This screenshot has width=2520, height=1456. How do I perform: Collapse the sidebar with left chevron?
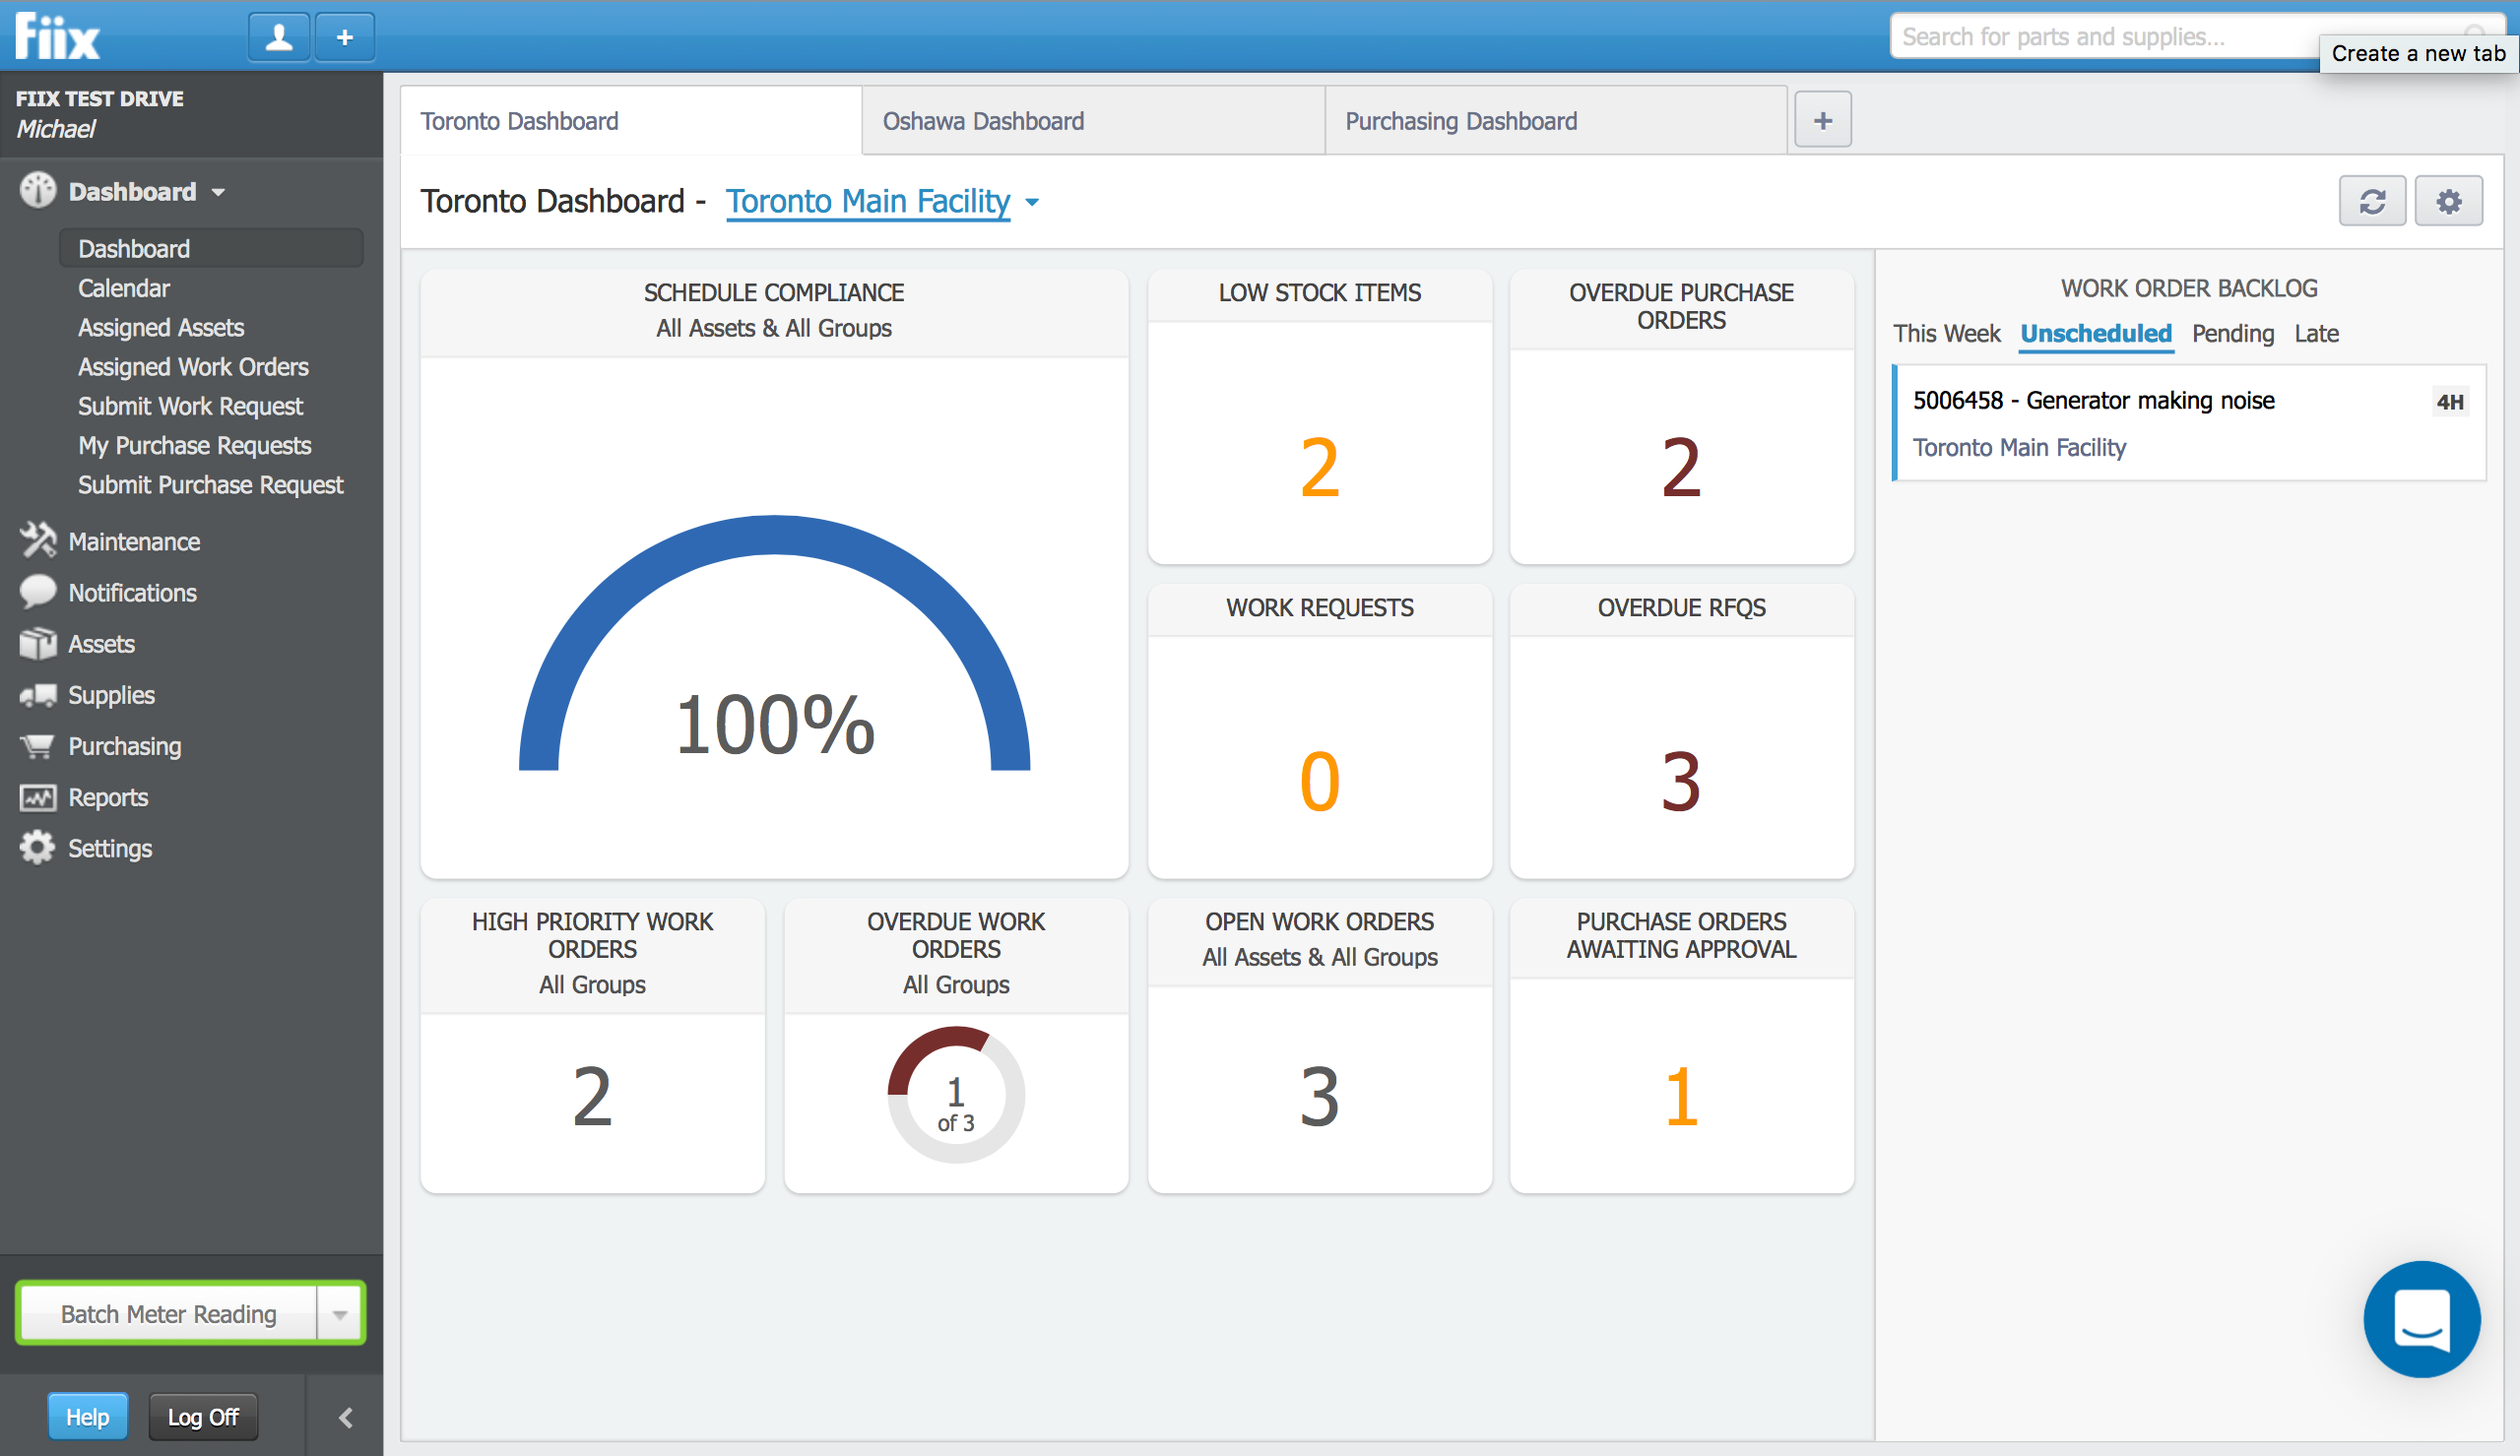point(346,1417)
